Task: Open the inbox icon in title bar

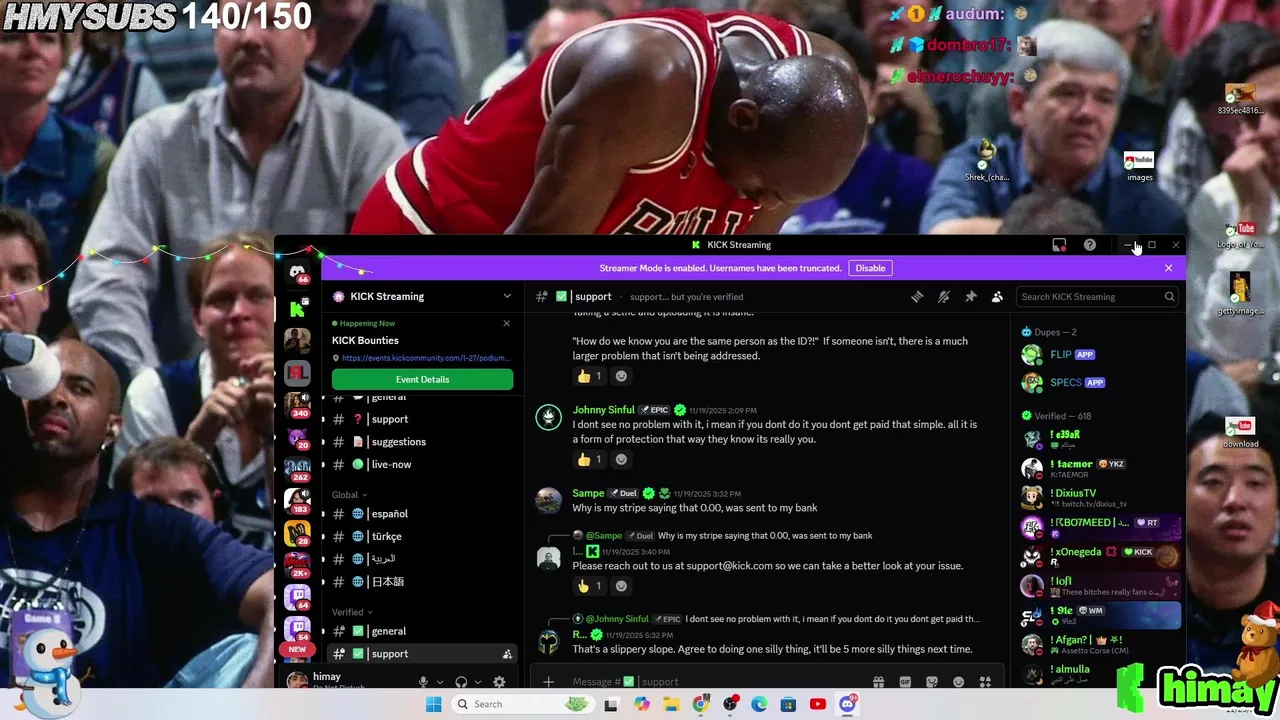Action: (1059, 245)
